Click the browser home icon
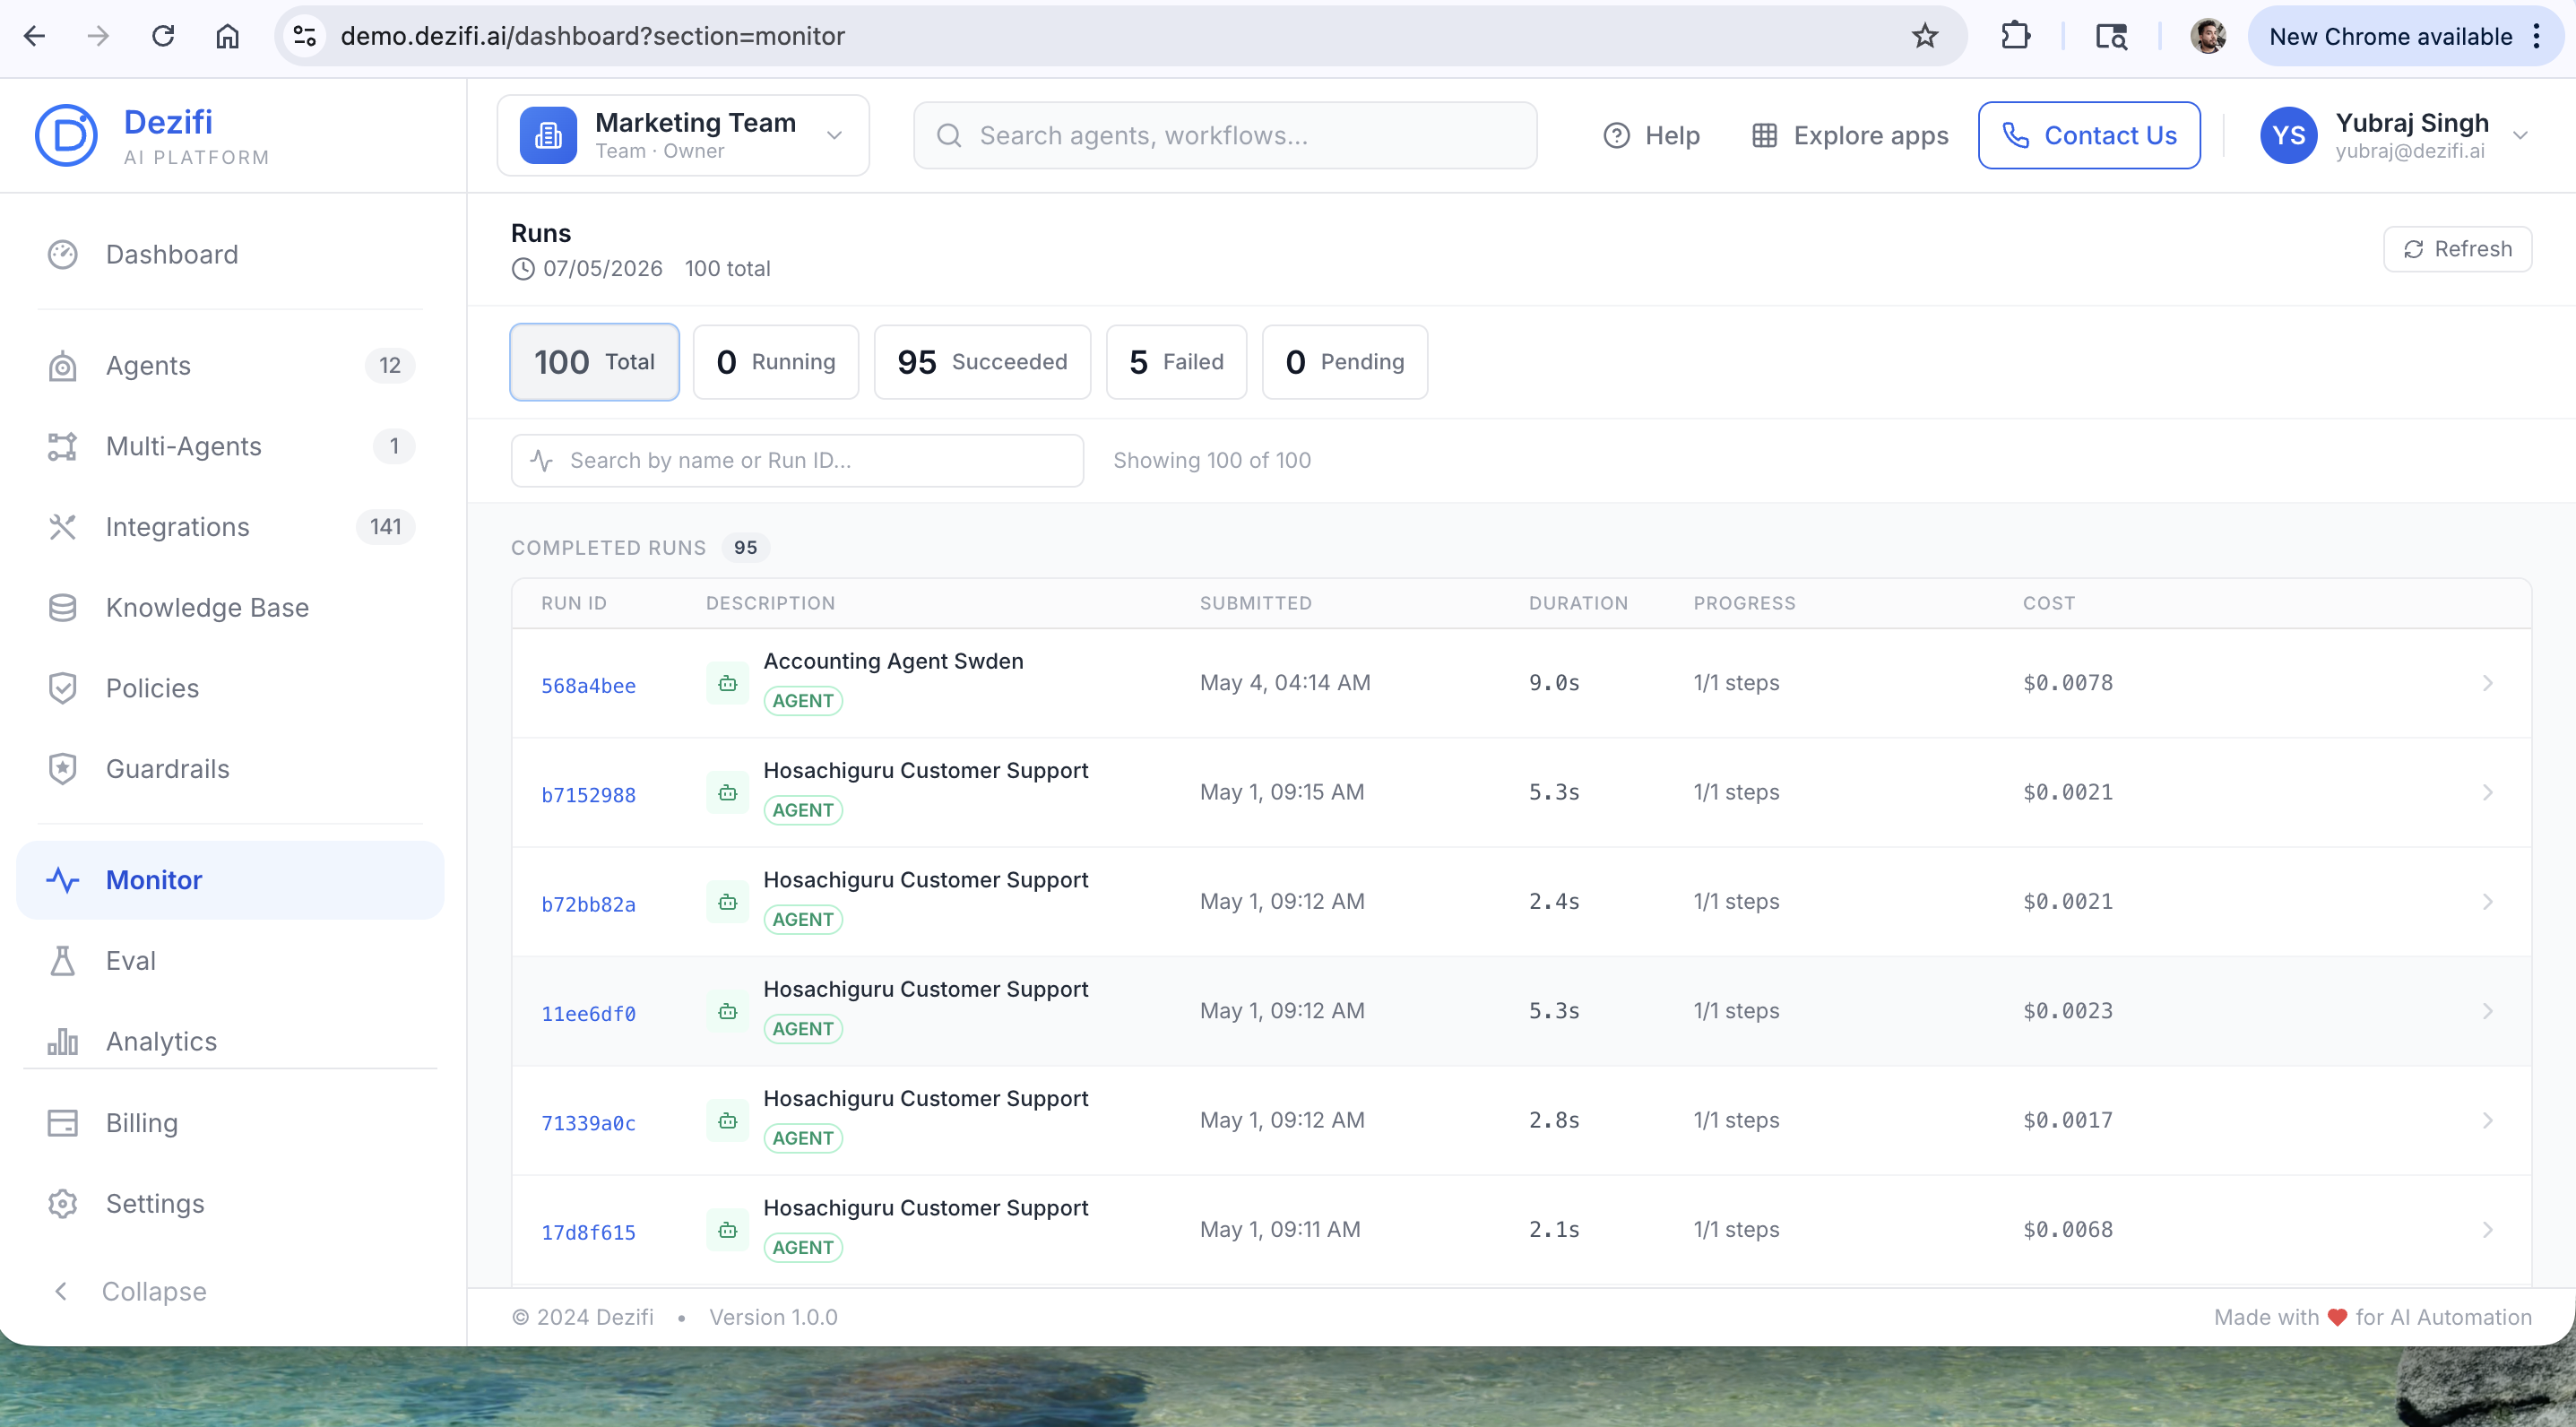The width and height of the screenshot is (2576, 1427). point(227,36)
